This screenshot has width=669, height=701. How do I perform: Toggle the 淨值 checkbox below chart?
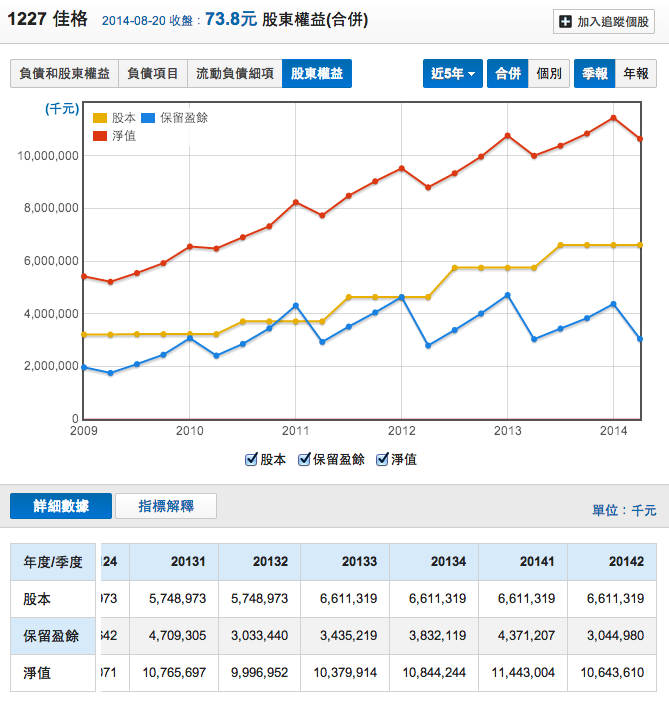(x=382, y=459)
